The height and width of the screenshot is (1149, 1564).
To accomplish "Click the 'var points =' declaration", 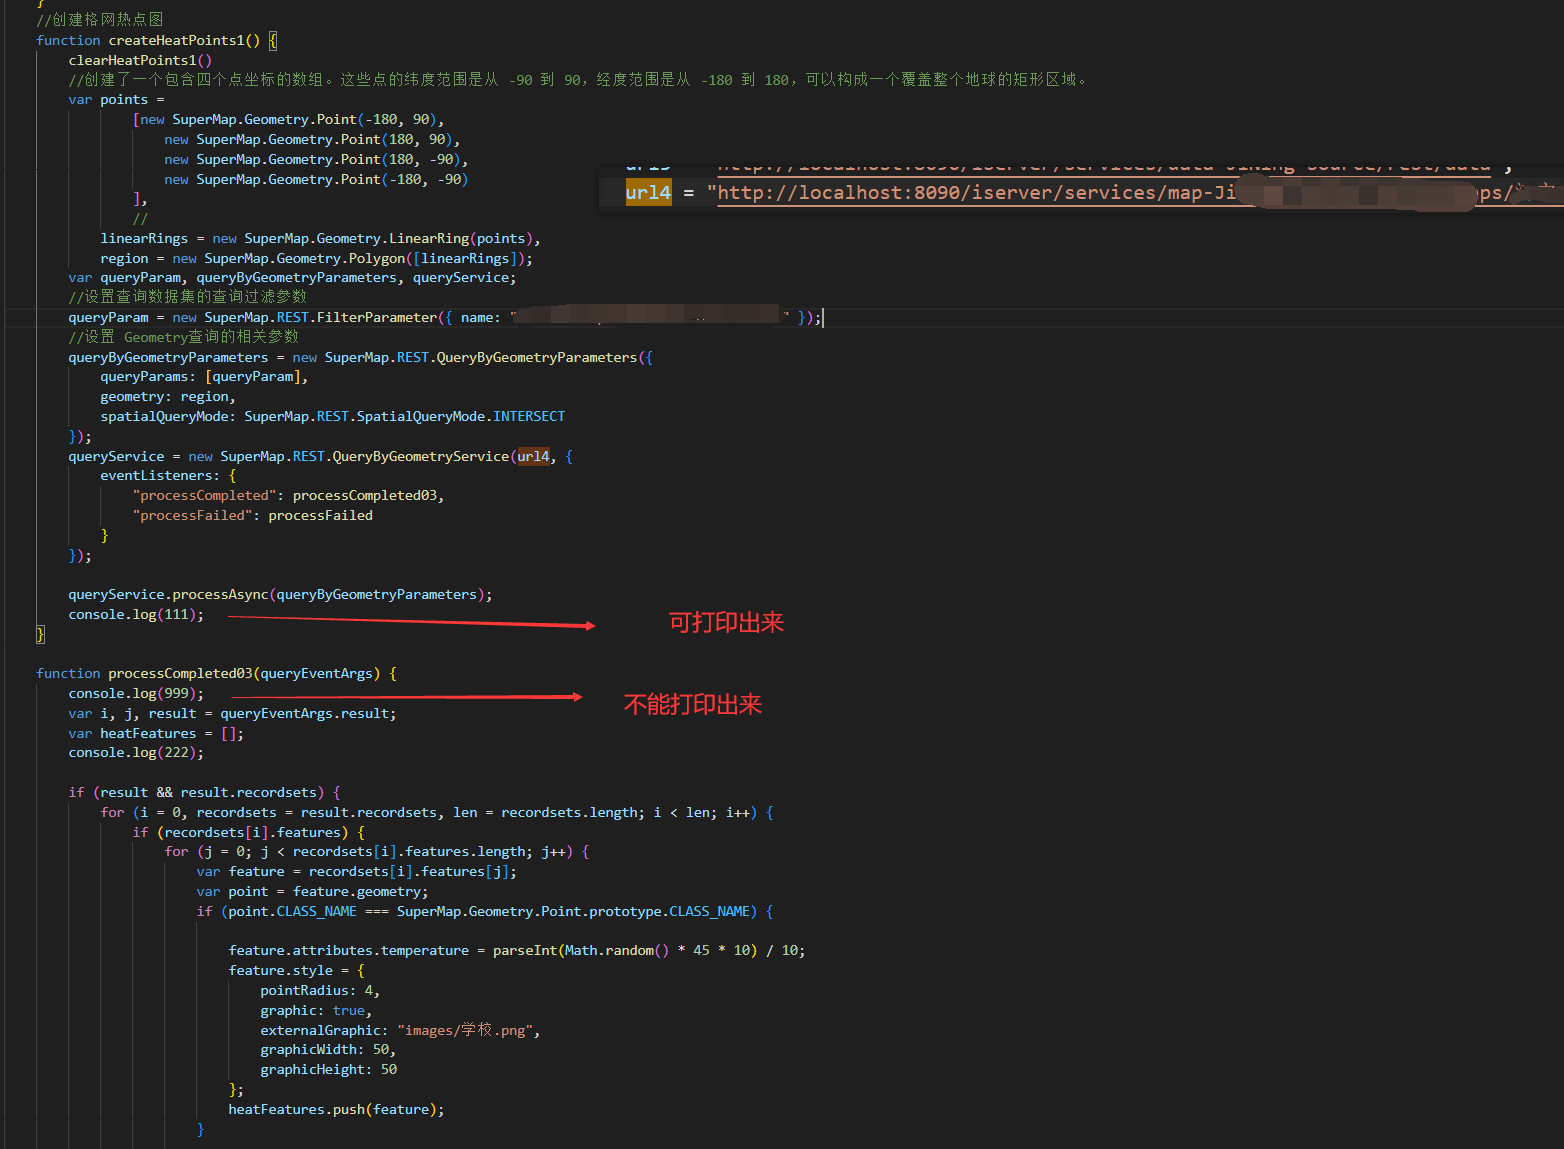I will 116,99.
